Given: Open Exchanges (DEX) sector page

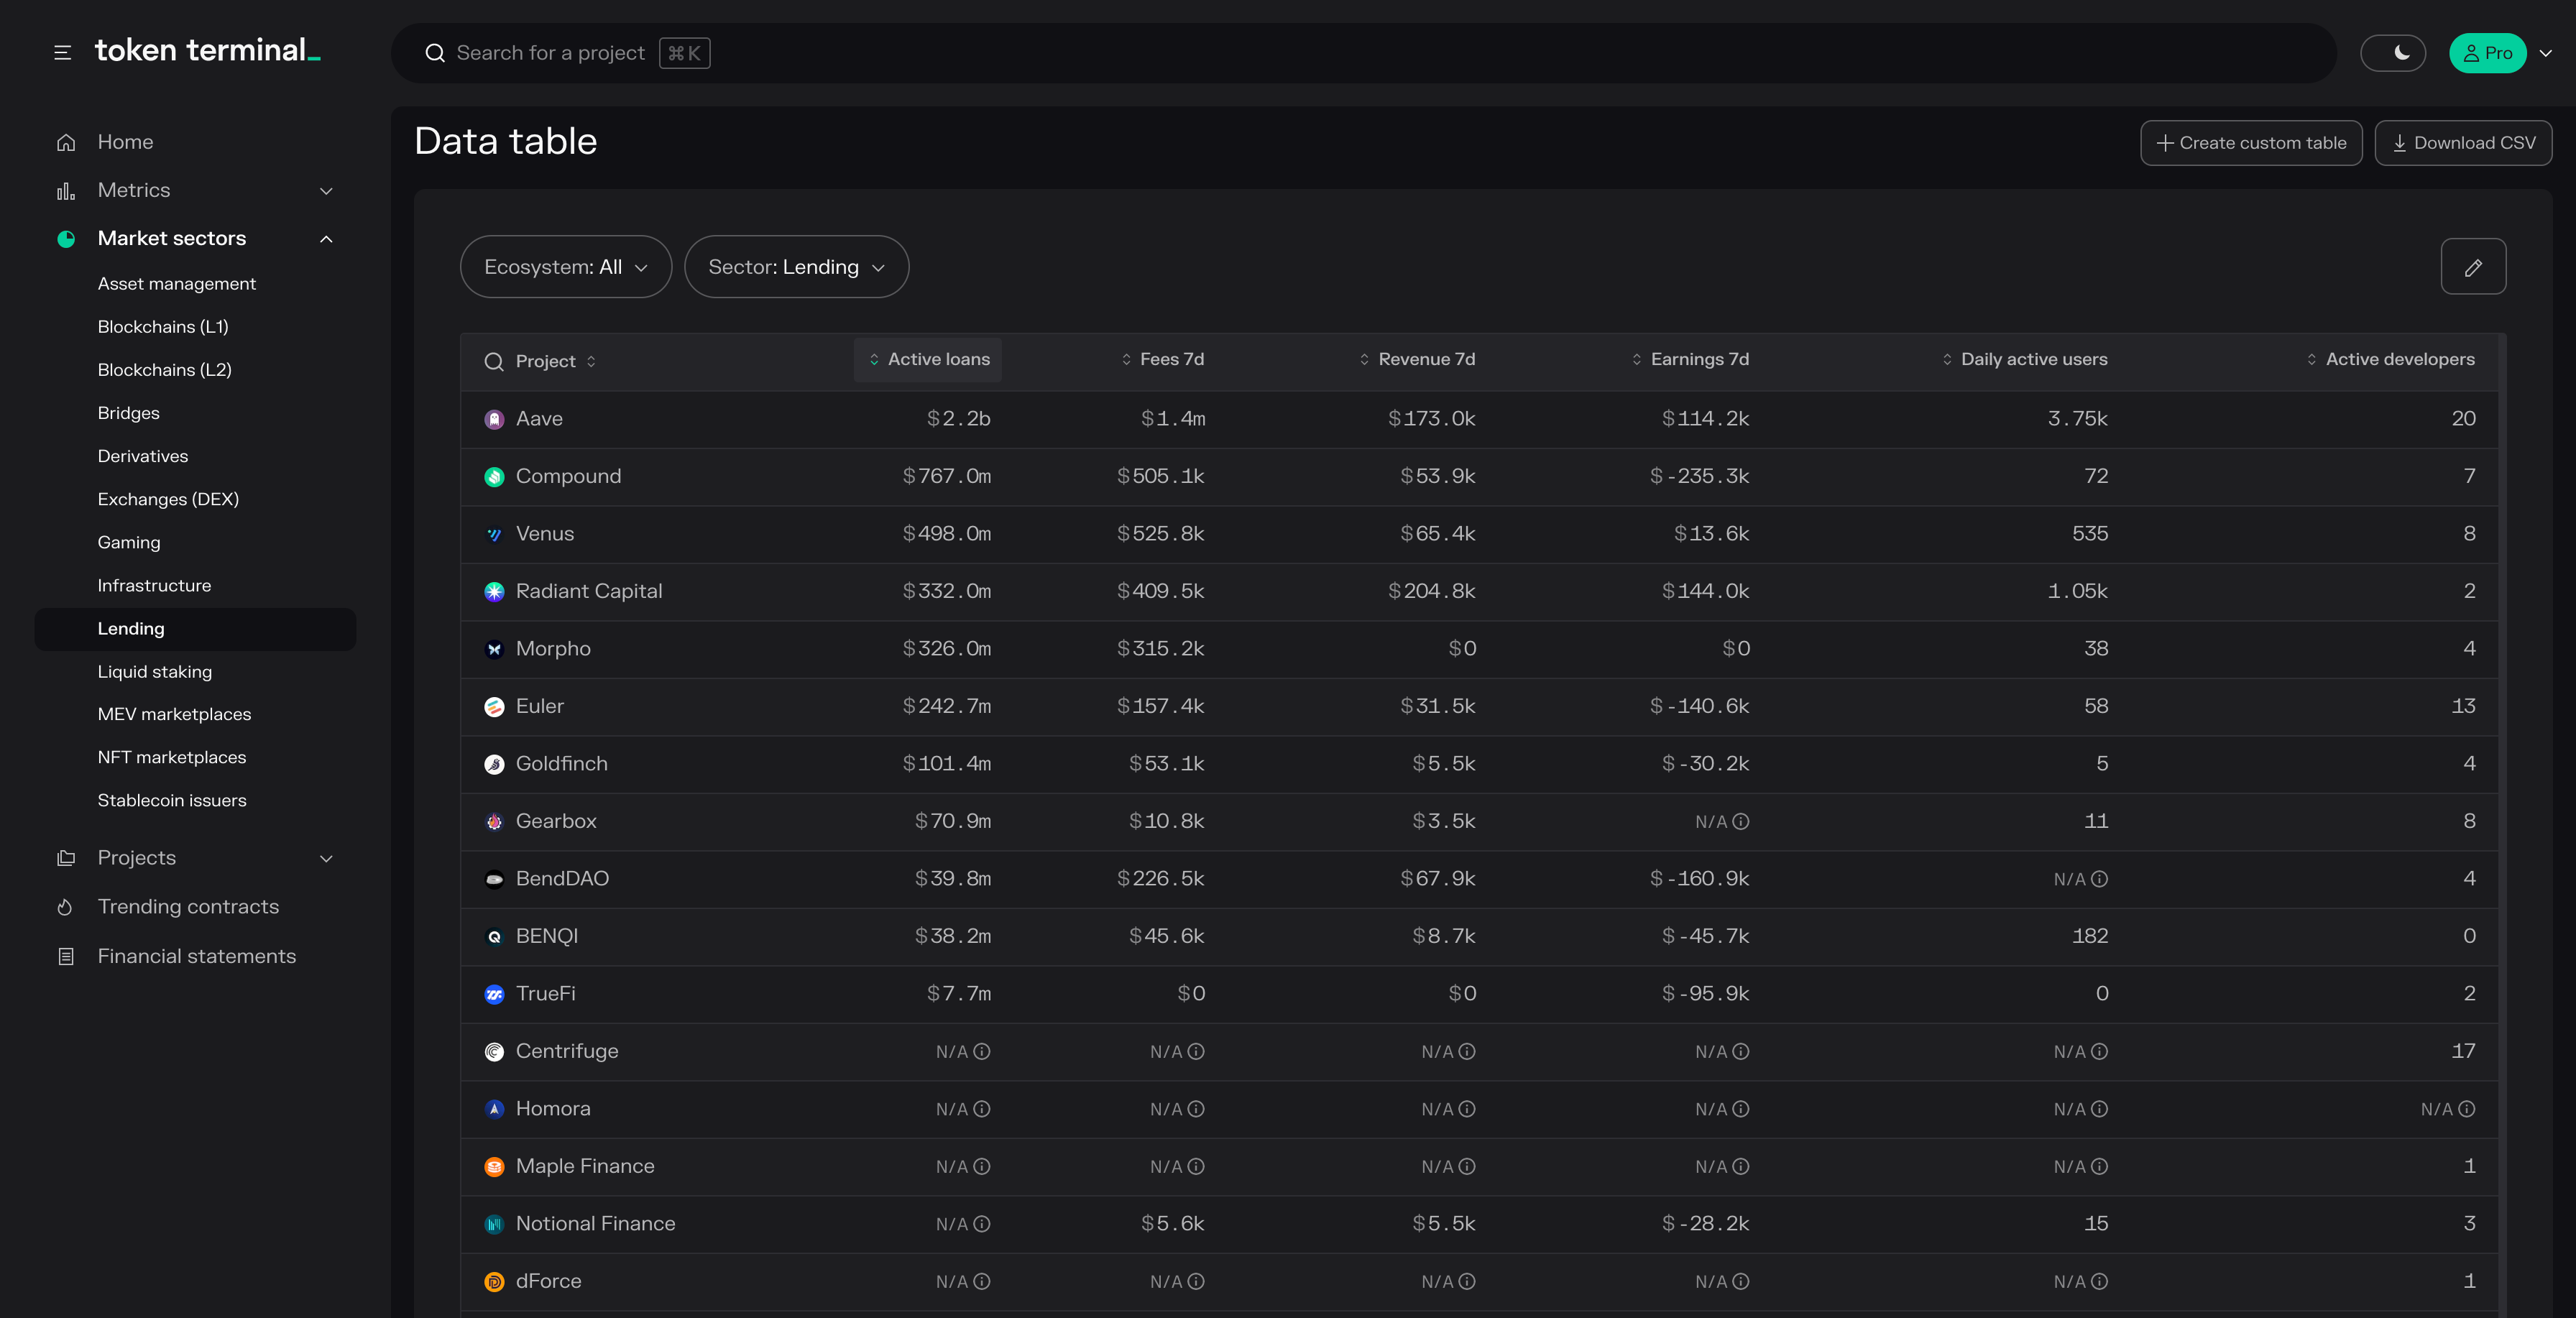Looking at the screenshot, I should [x=168, y=499].
